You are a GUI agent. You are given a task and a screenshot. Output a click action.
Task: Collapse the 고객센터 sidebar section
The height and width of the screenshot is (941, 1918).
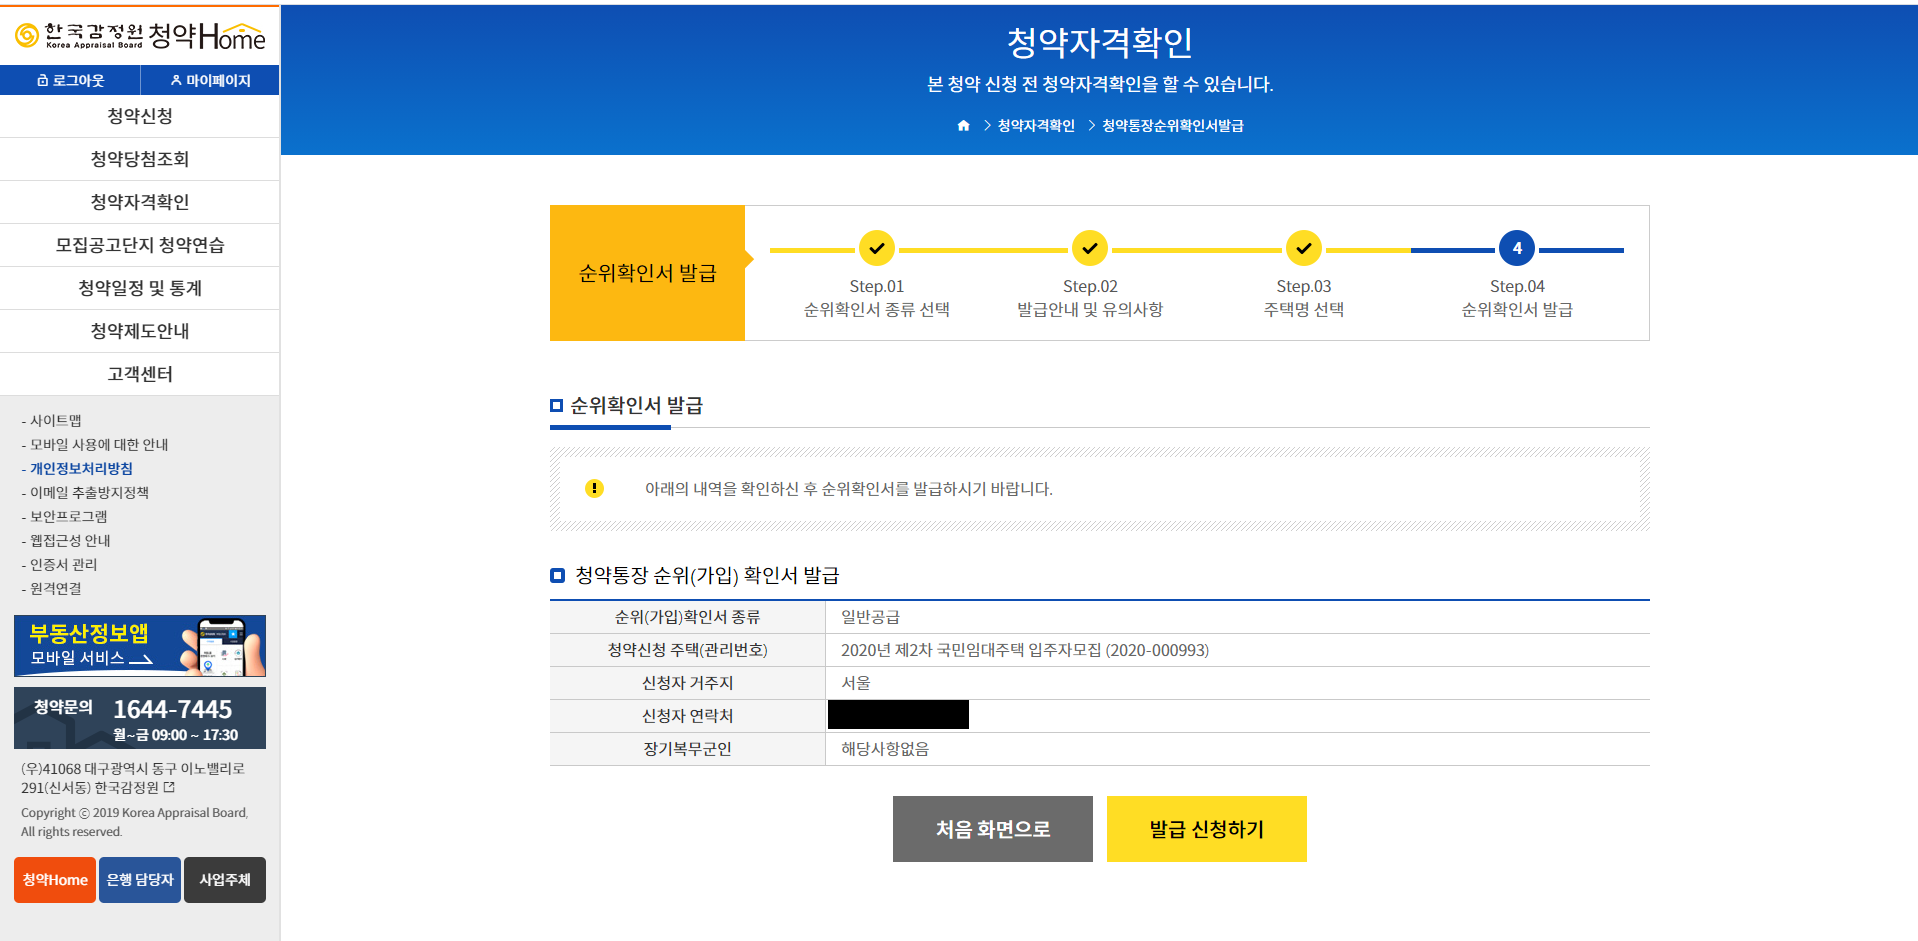pyautogui.click(x=139, y=374)
